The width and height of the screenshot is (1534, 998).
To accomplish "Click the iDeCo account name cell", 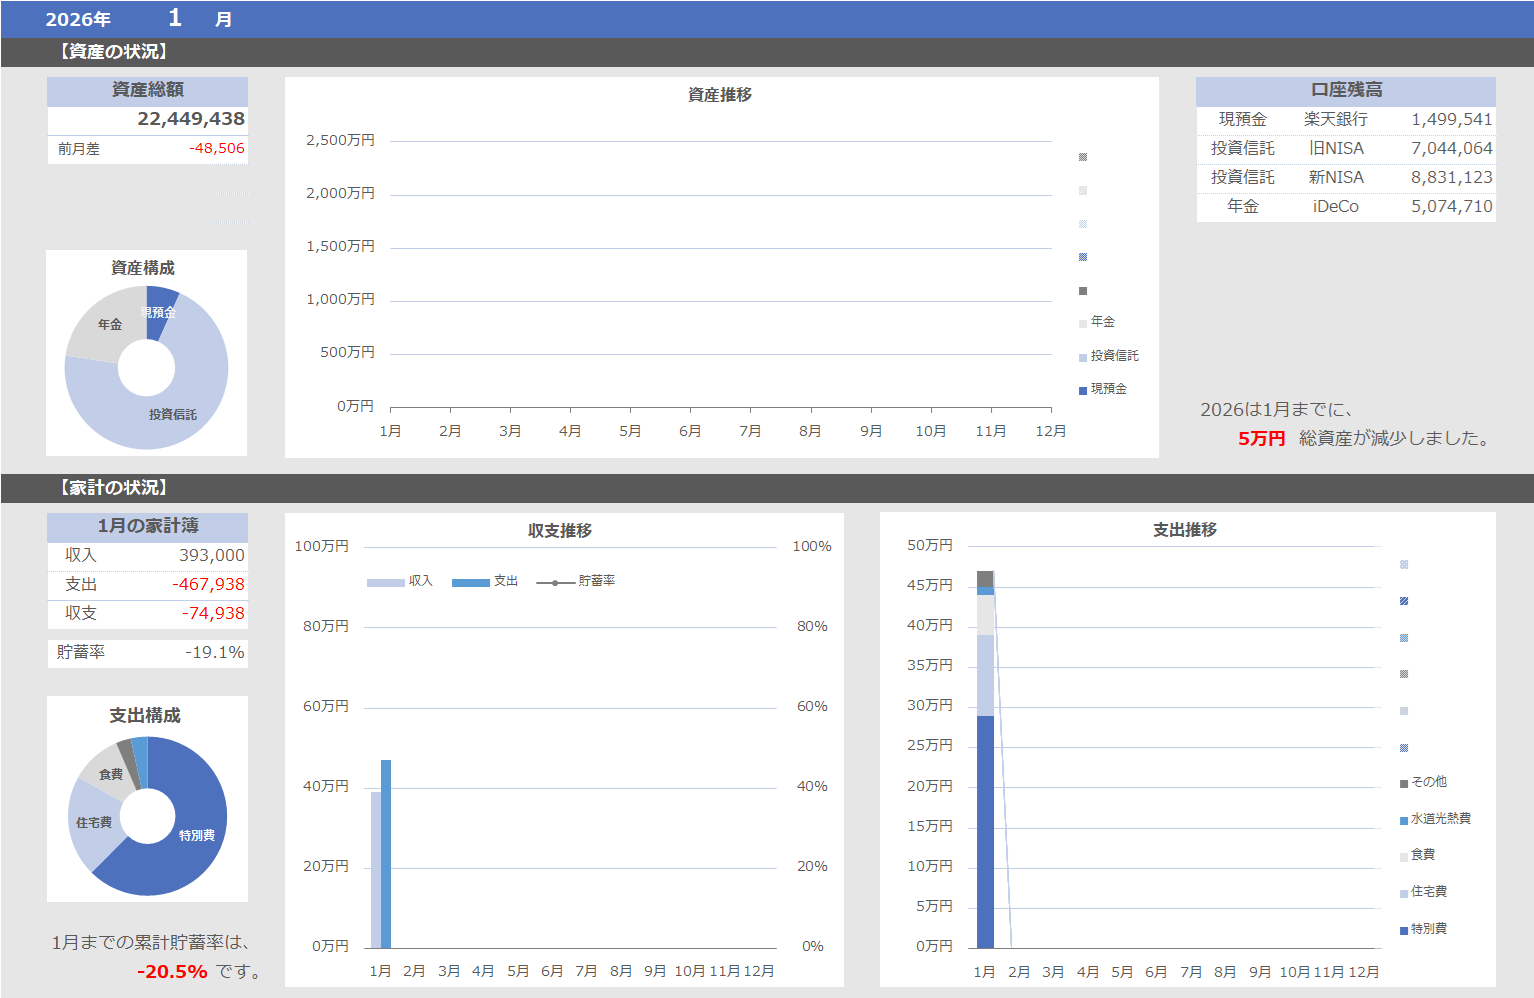I will 1335,207.
